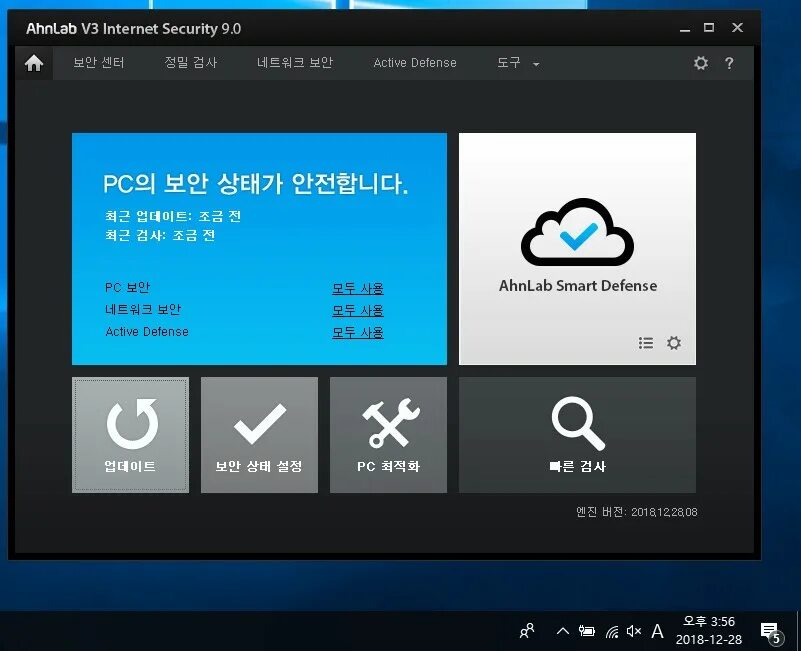This screenshot has width=801, height=651.
Task: Open Action Center notifications icon
Action: [771, 633]
